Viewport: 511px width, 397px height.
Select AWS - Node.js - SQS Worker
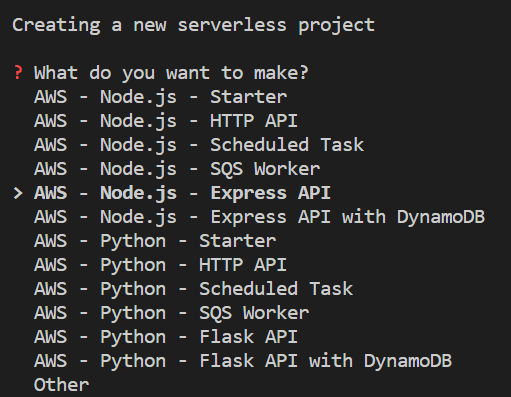[x=177, y=169]
